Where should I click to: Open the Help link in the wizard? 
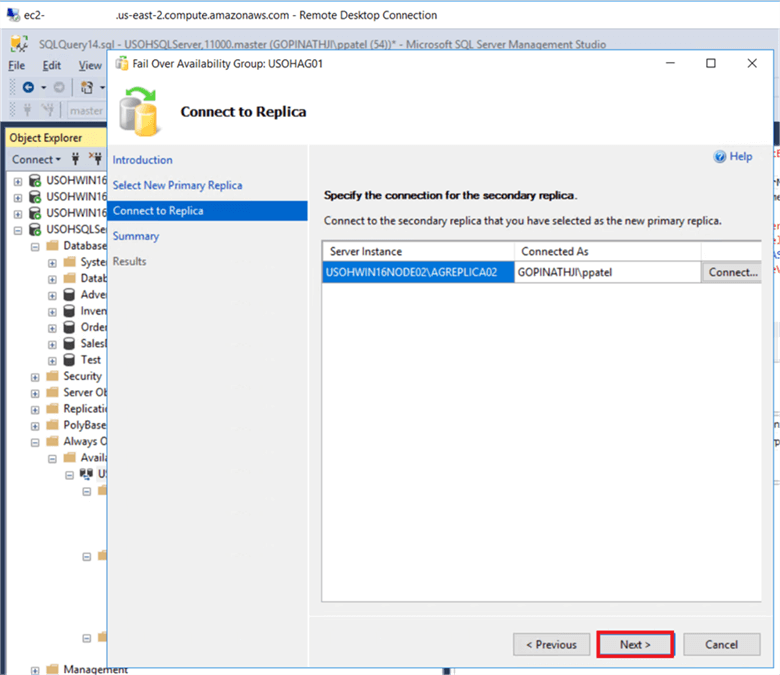pyautogui.click(x=741, y=156)
